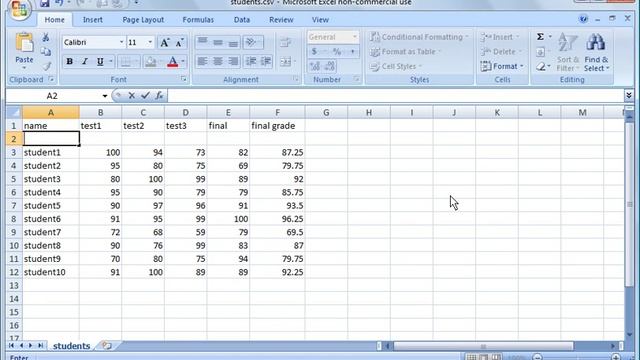
Task: Open the Underline style dropdown arrow
Action: (x=111, y=62)
